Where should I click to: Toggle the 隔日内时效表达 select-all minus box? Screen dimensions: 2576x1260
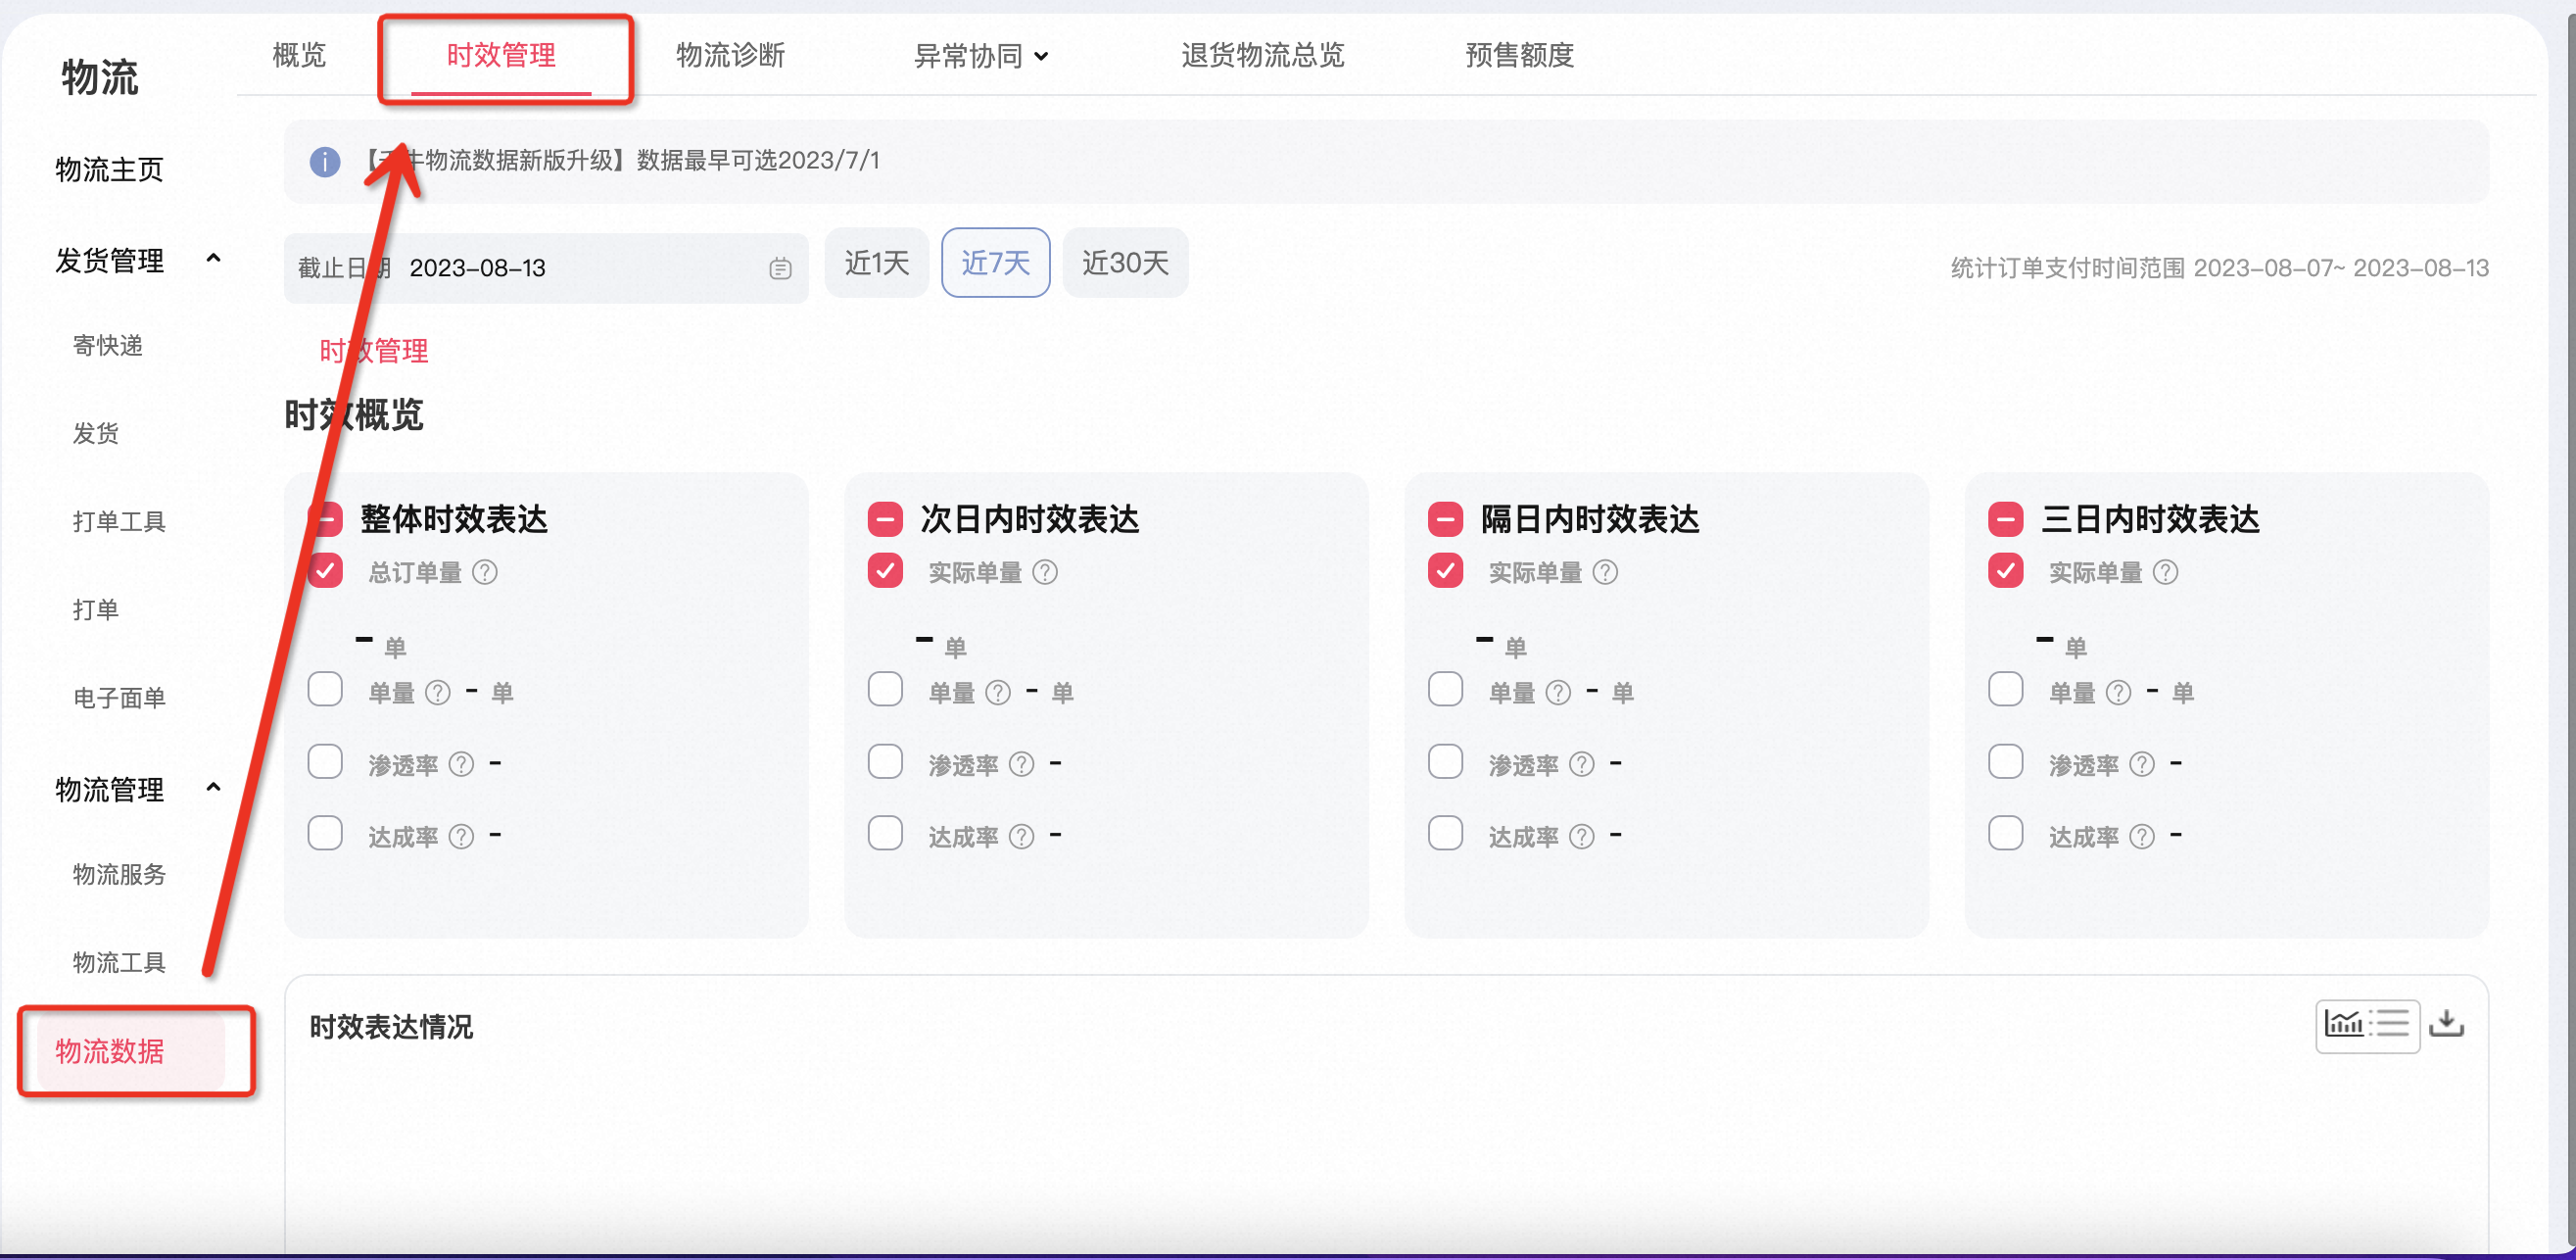(1445, 519)
